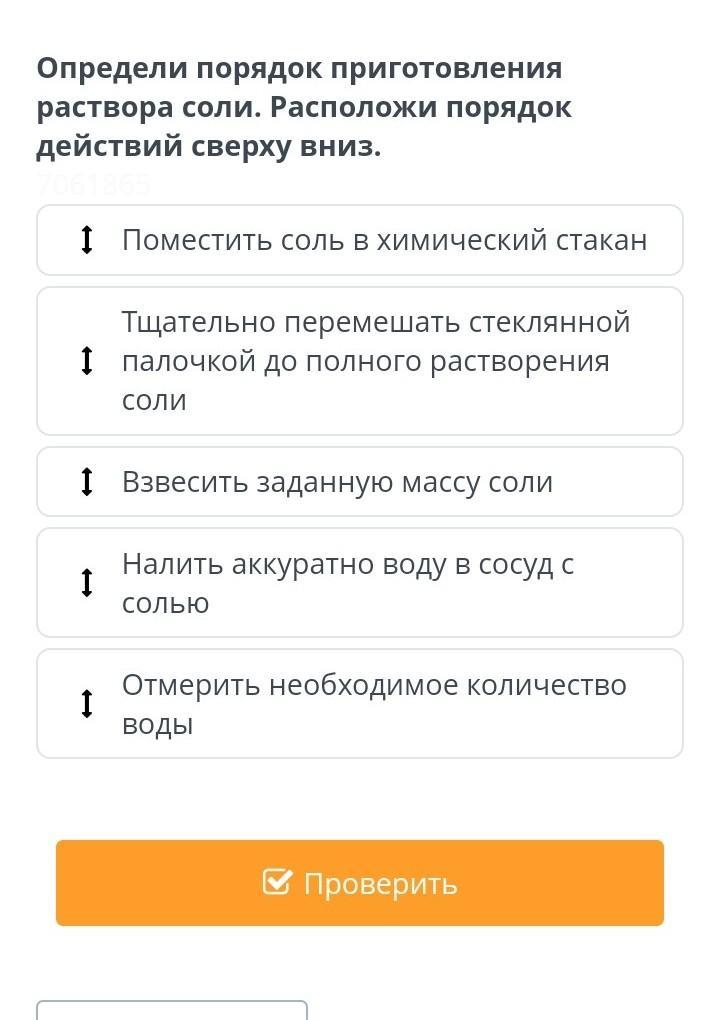Click the faint number under the question heading

coord(94,185)
